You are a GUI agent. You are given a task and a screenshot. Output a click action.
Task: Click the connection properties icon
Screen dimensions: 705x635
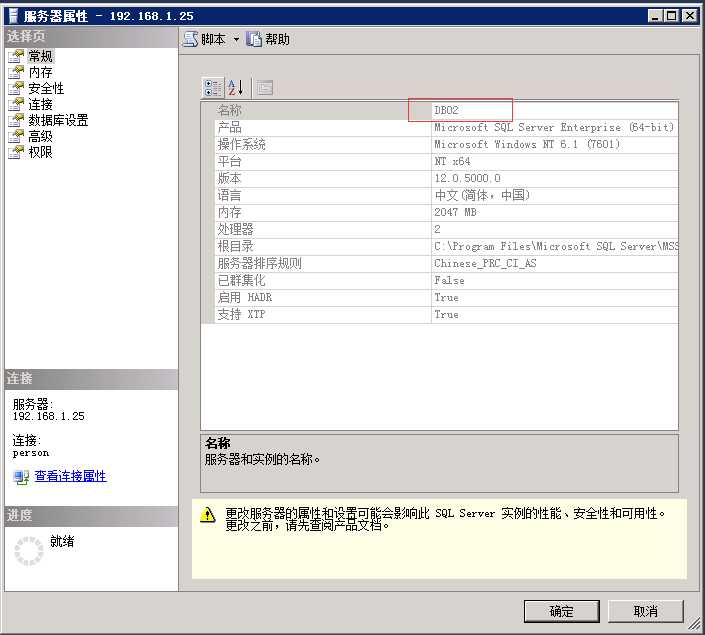[21, 477]
